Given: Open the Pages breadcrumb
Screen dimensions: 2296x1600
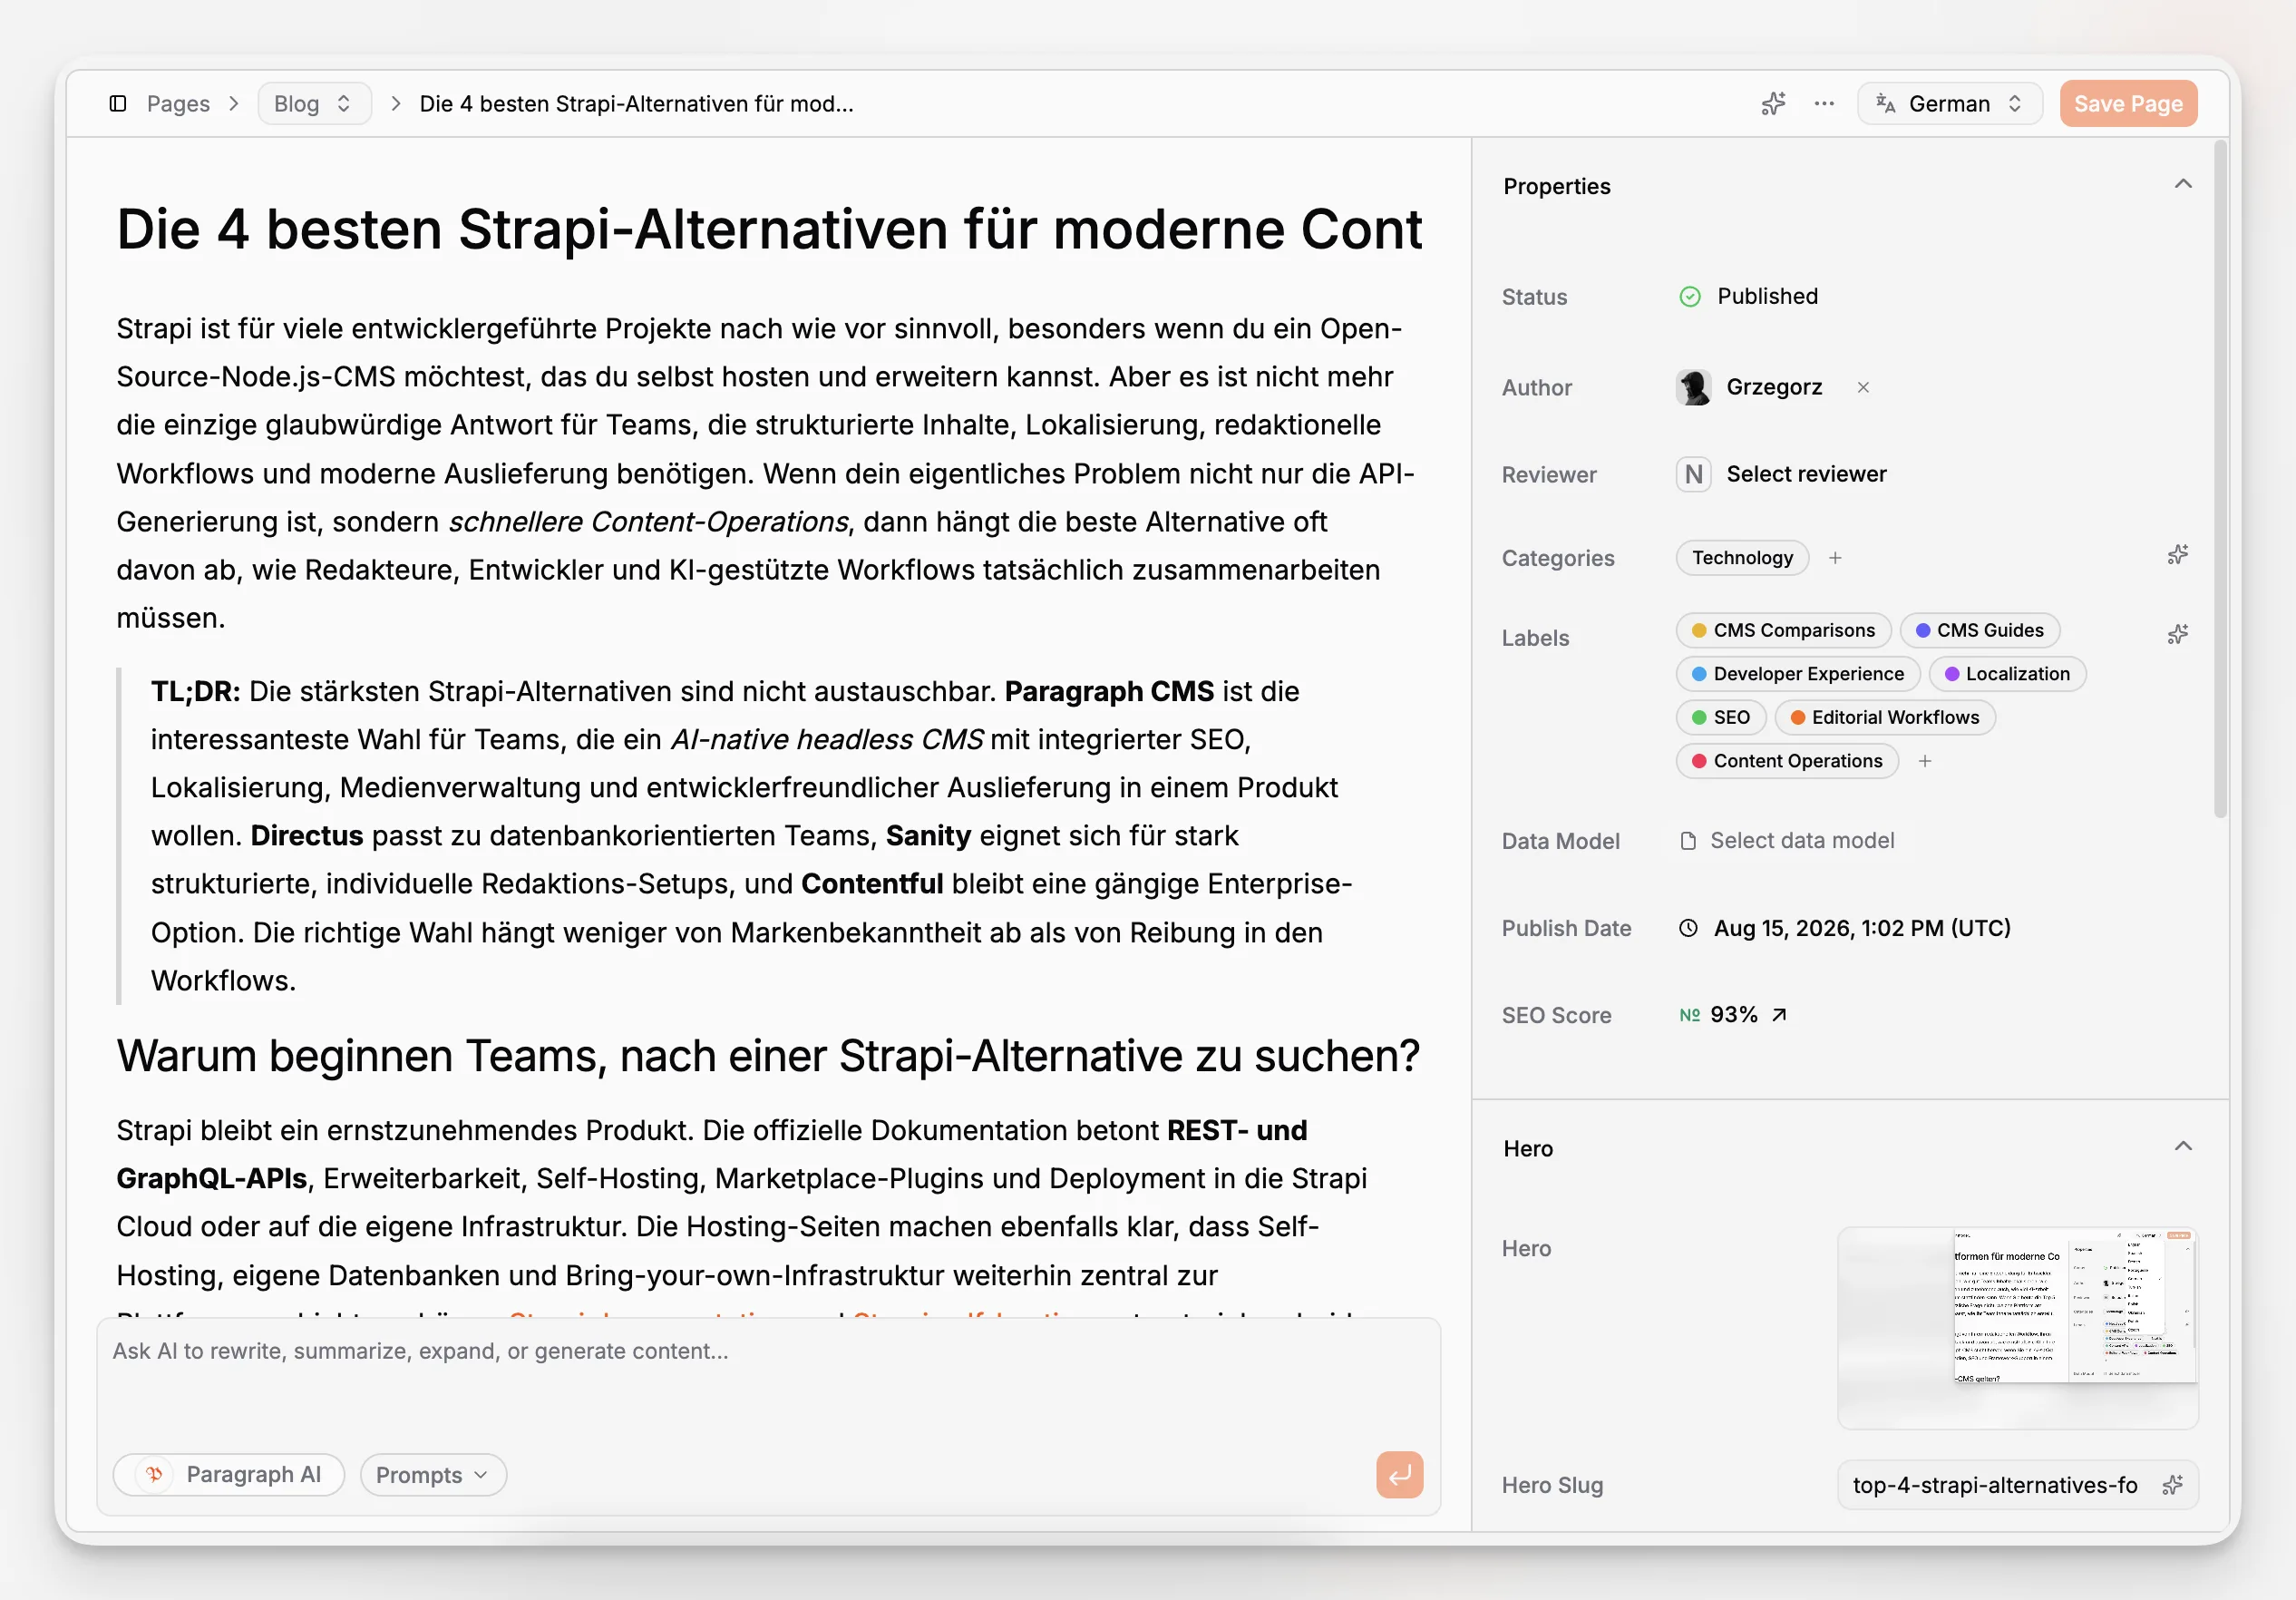Looking at the screenshot, I should tap(178, 104).
